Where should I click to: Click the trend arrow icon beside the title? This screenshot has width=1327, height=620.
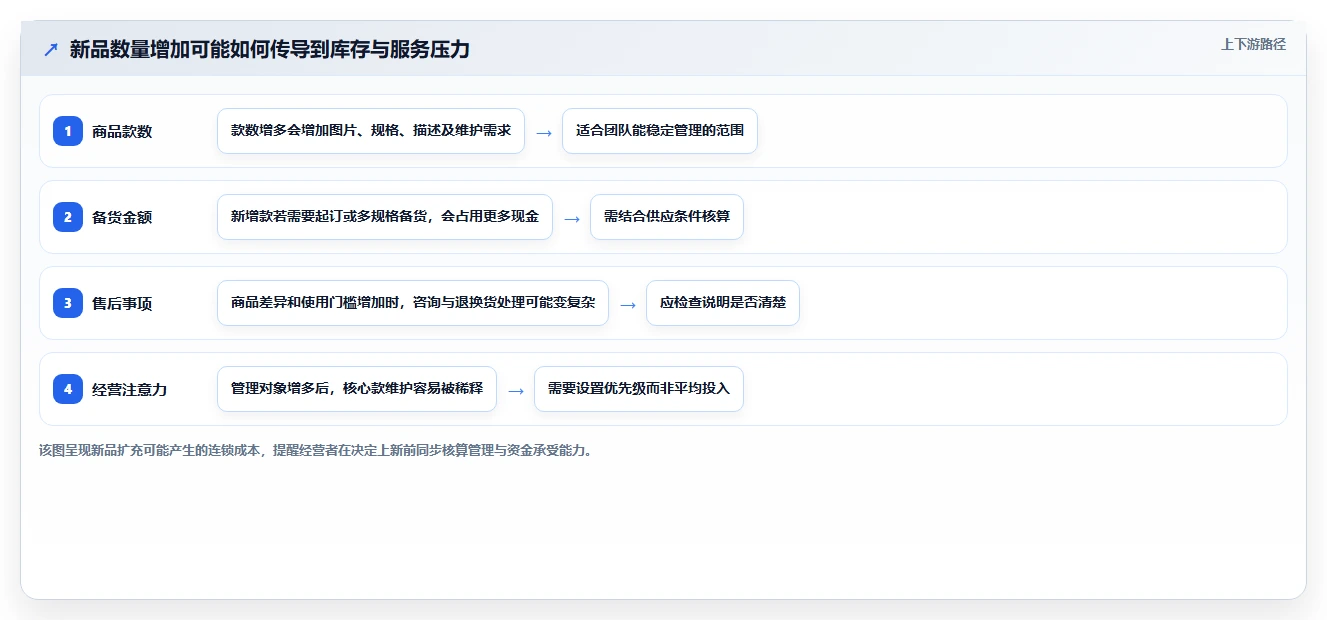click(51, 50)
